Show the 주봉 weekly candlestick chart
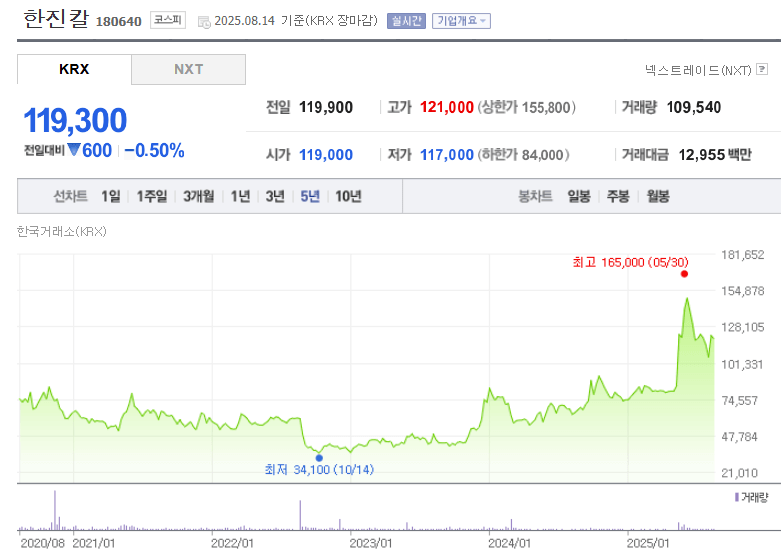The image size is (781, 558). (x=618, y=196)
